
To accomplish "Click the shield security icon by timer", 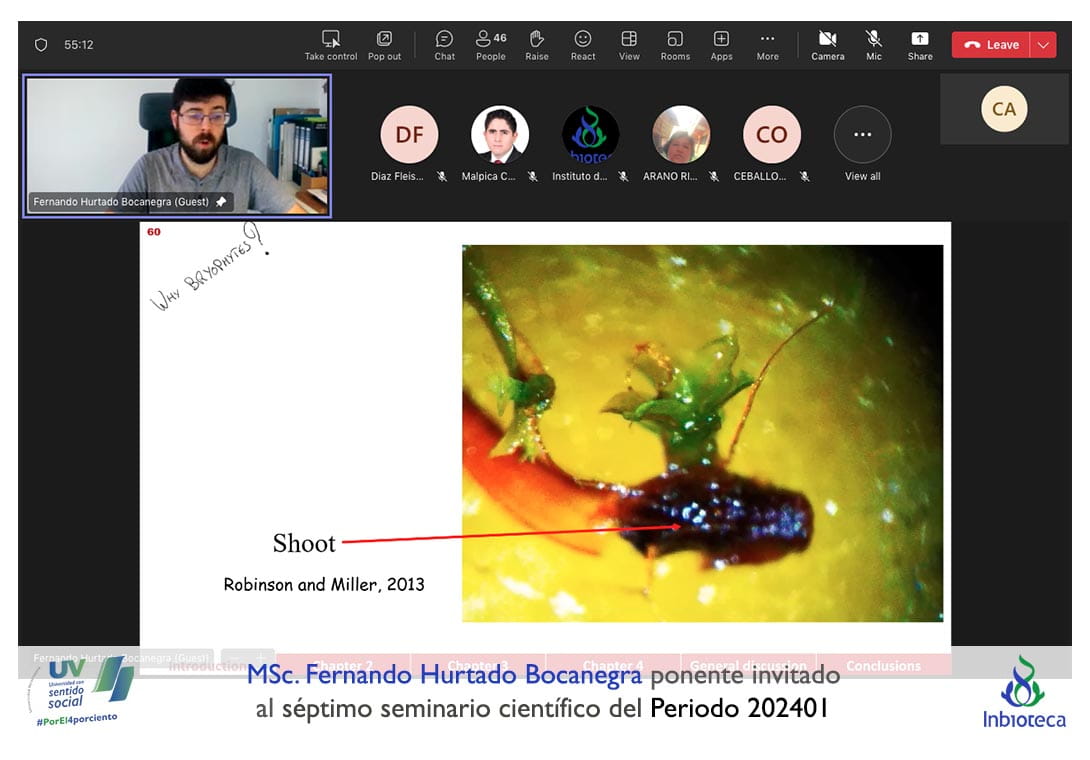I will (41, 45).
